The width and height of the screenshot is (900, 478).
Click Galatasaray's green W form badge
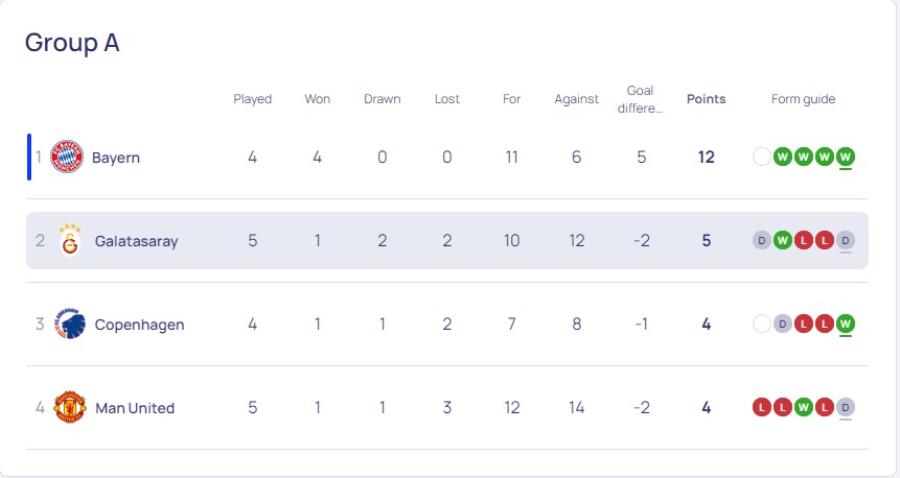782,240
